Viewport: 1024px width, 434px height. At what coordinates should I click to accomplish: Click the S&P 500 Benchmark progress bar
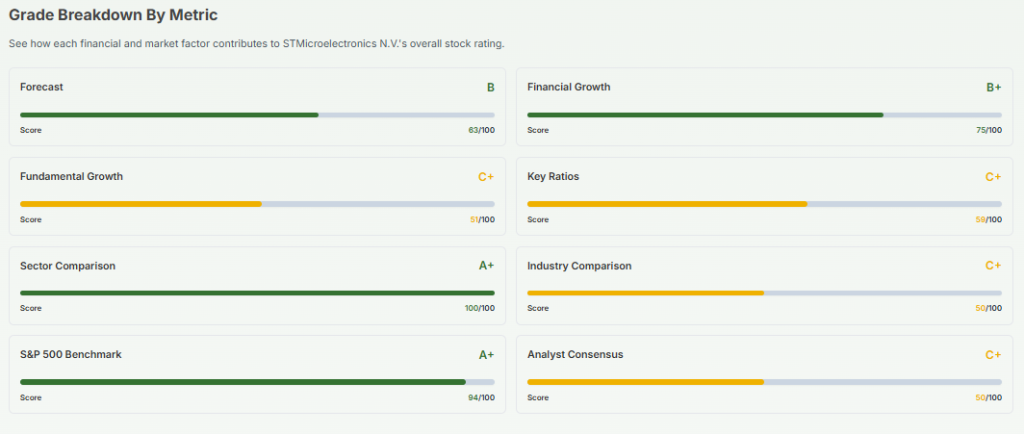coord(257,382)
